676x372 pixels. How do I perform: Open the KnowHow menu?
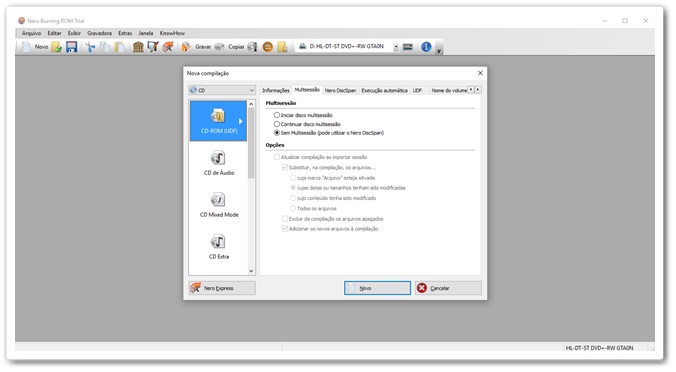[172, 33]
